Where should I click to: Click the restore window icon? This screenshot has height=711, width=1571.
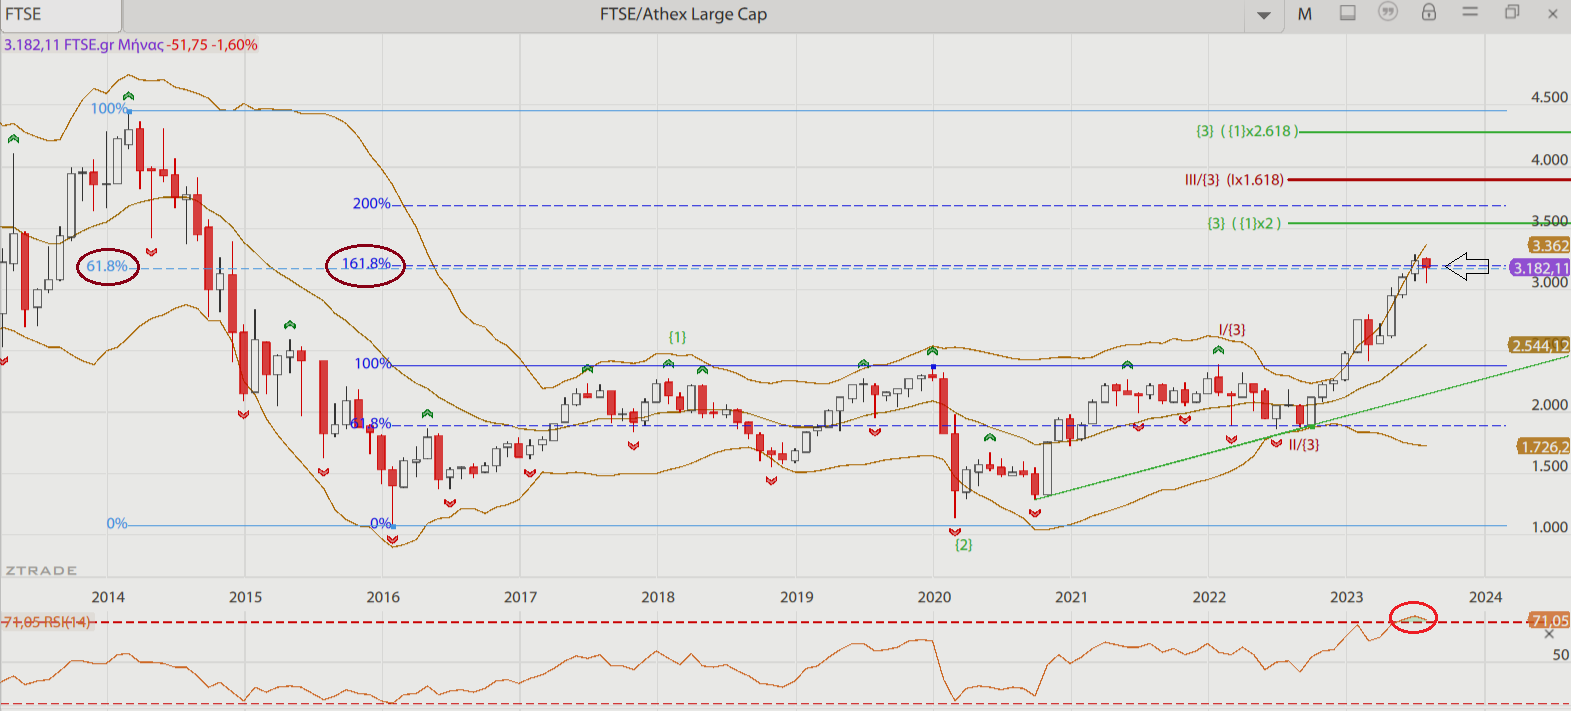[x=1512, y=13]
